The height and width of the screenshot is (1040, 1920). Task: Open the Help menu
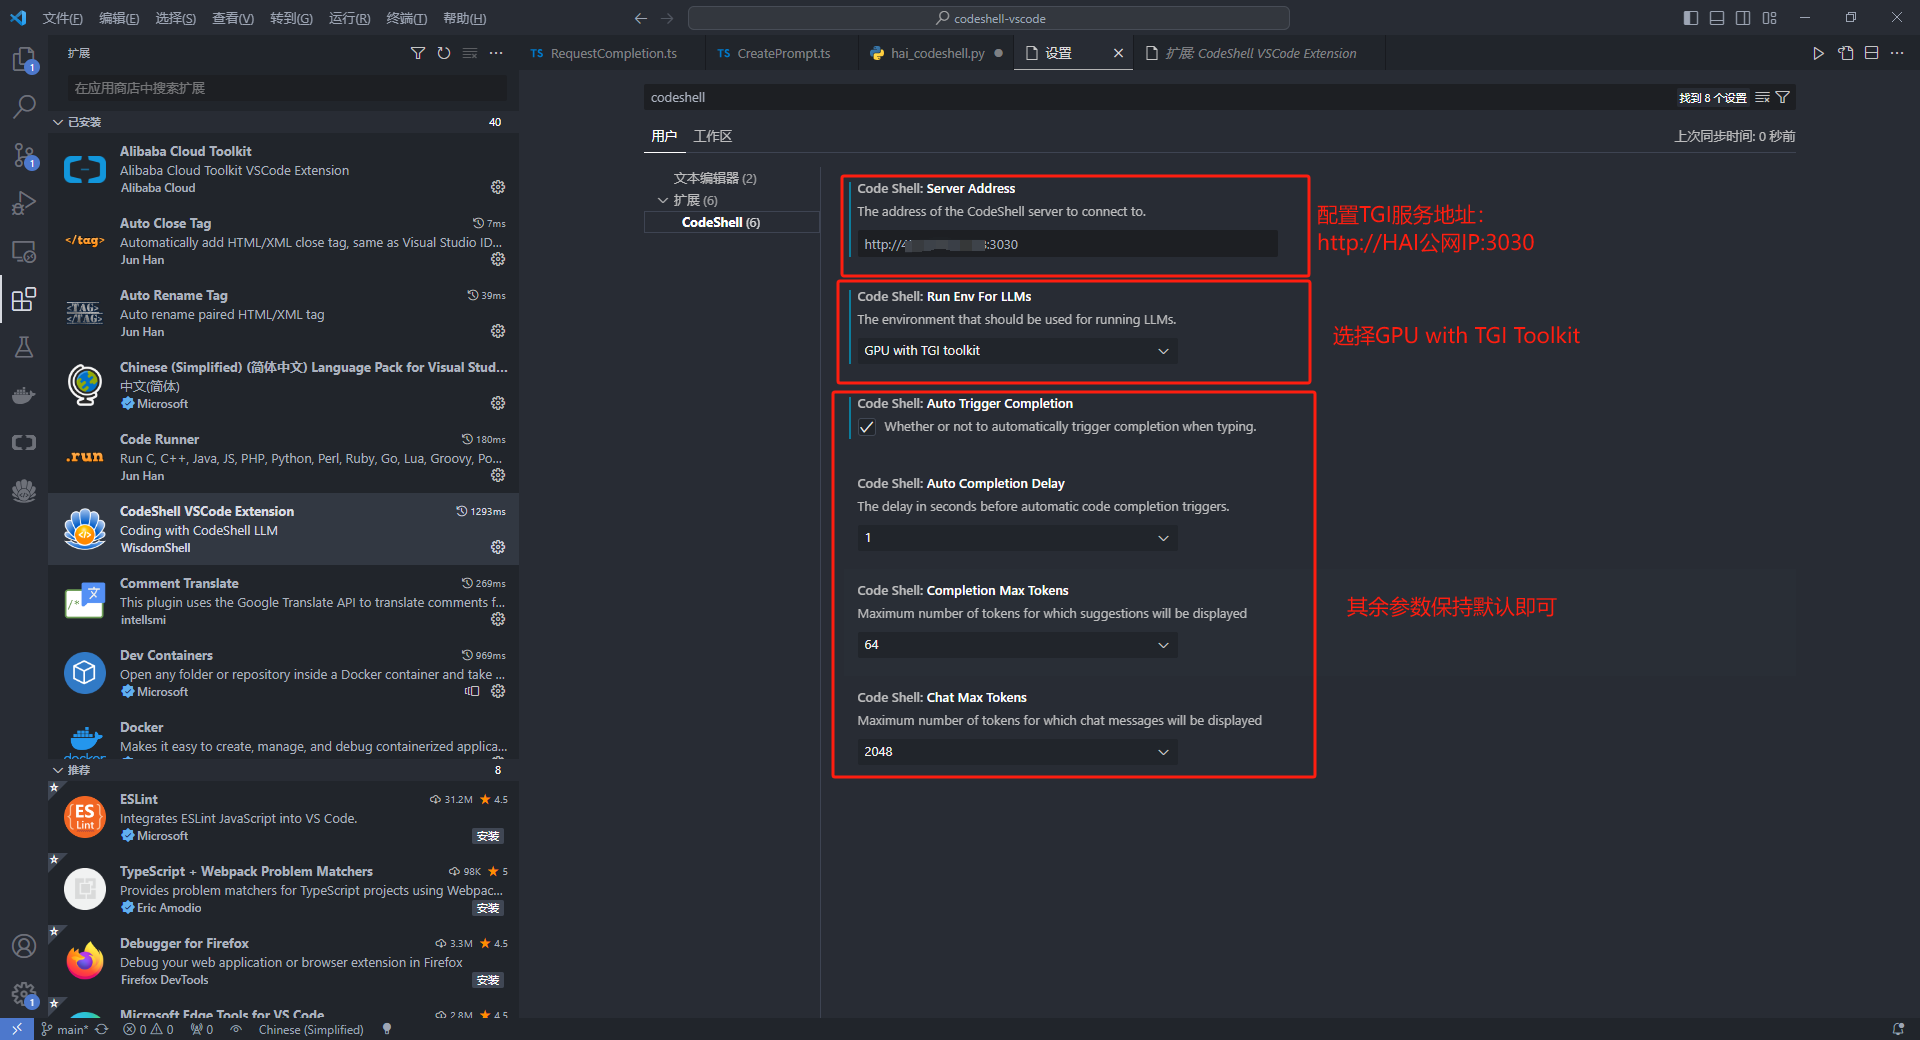(x=464, y=18)
